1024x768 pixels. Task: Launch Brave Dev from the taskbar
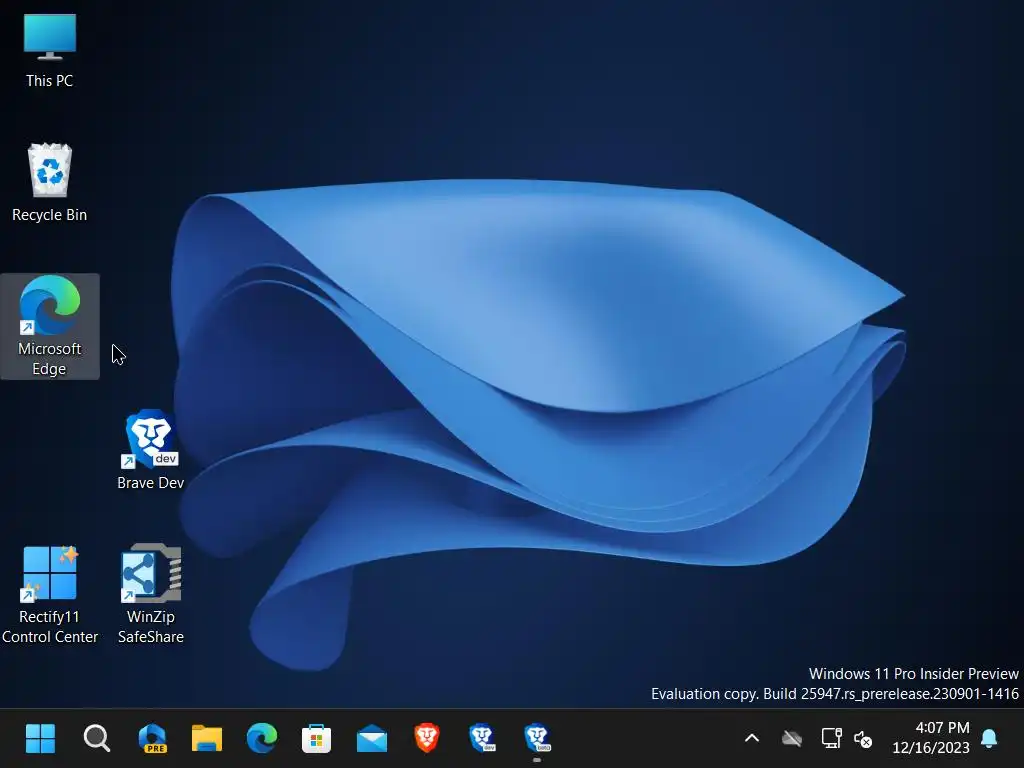click(x=482, y=739)
